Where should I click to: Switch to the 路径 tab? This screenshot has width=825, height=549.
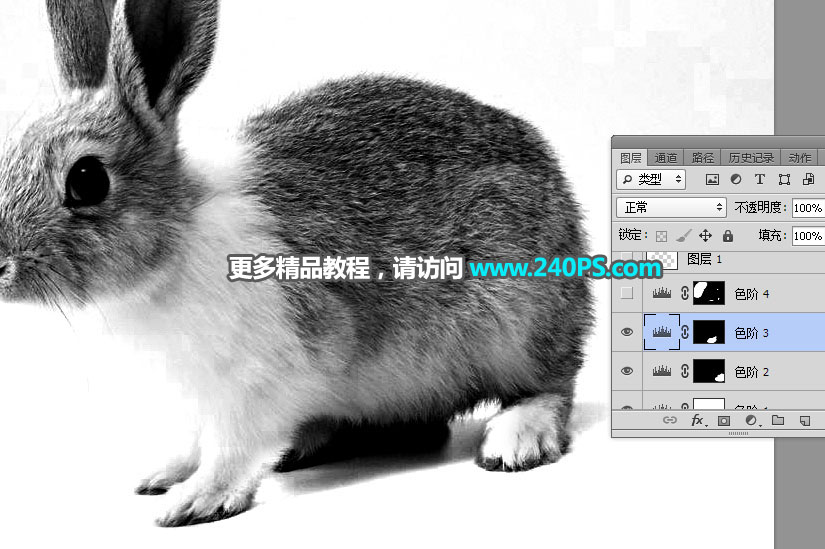[702, 158]
